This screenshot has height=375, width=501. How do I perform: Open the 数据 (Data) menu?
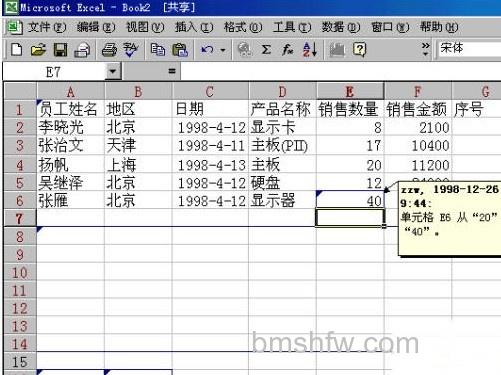pos(341,27)
